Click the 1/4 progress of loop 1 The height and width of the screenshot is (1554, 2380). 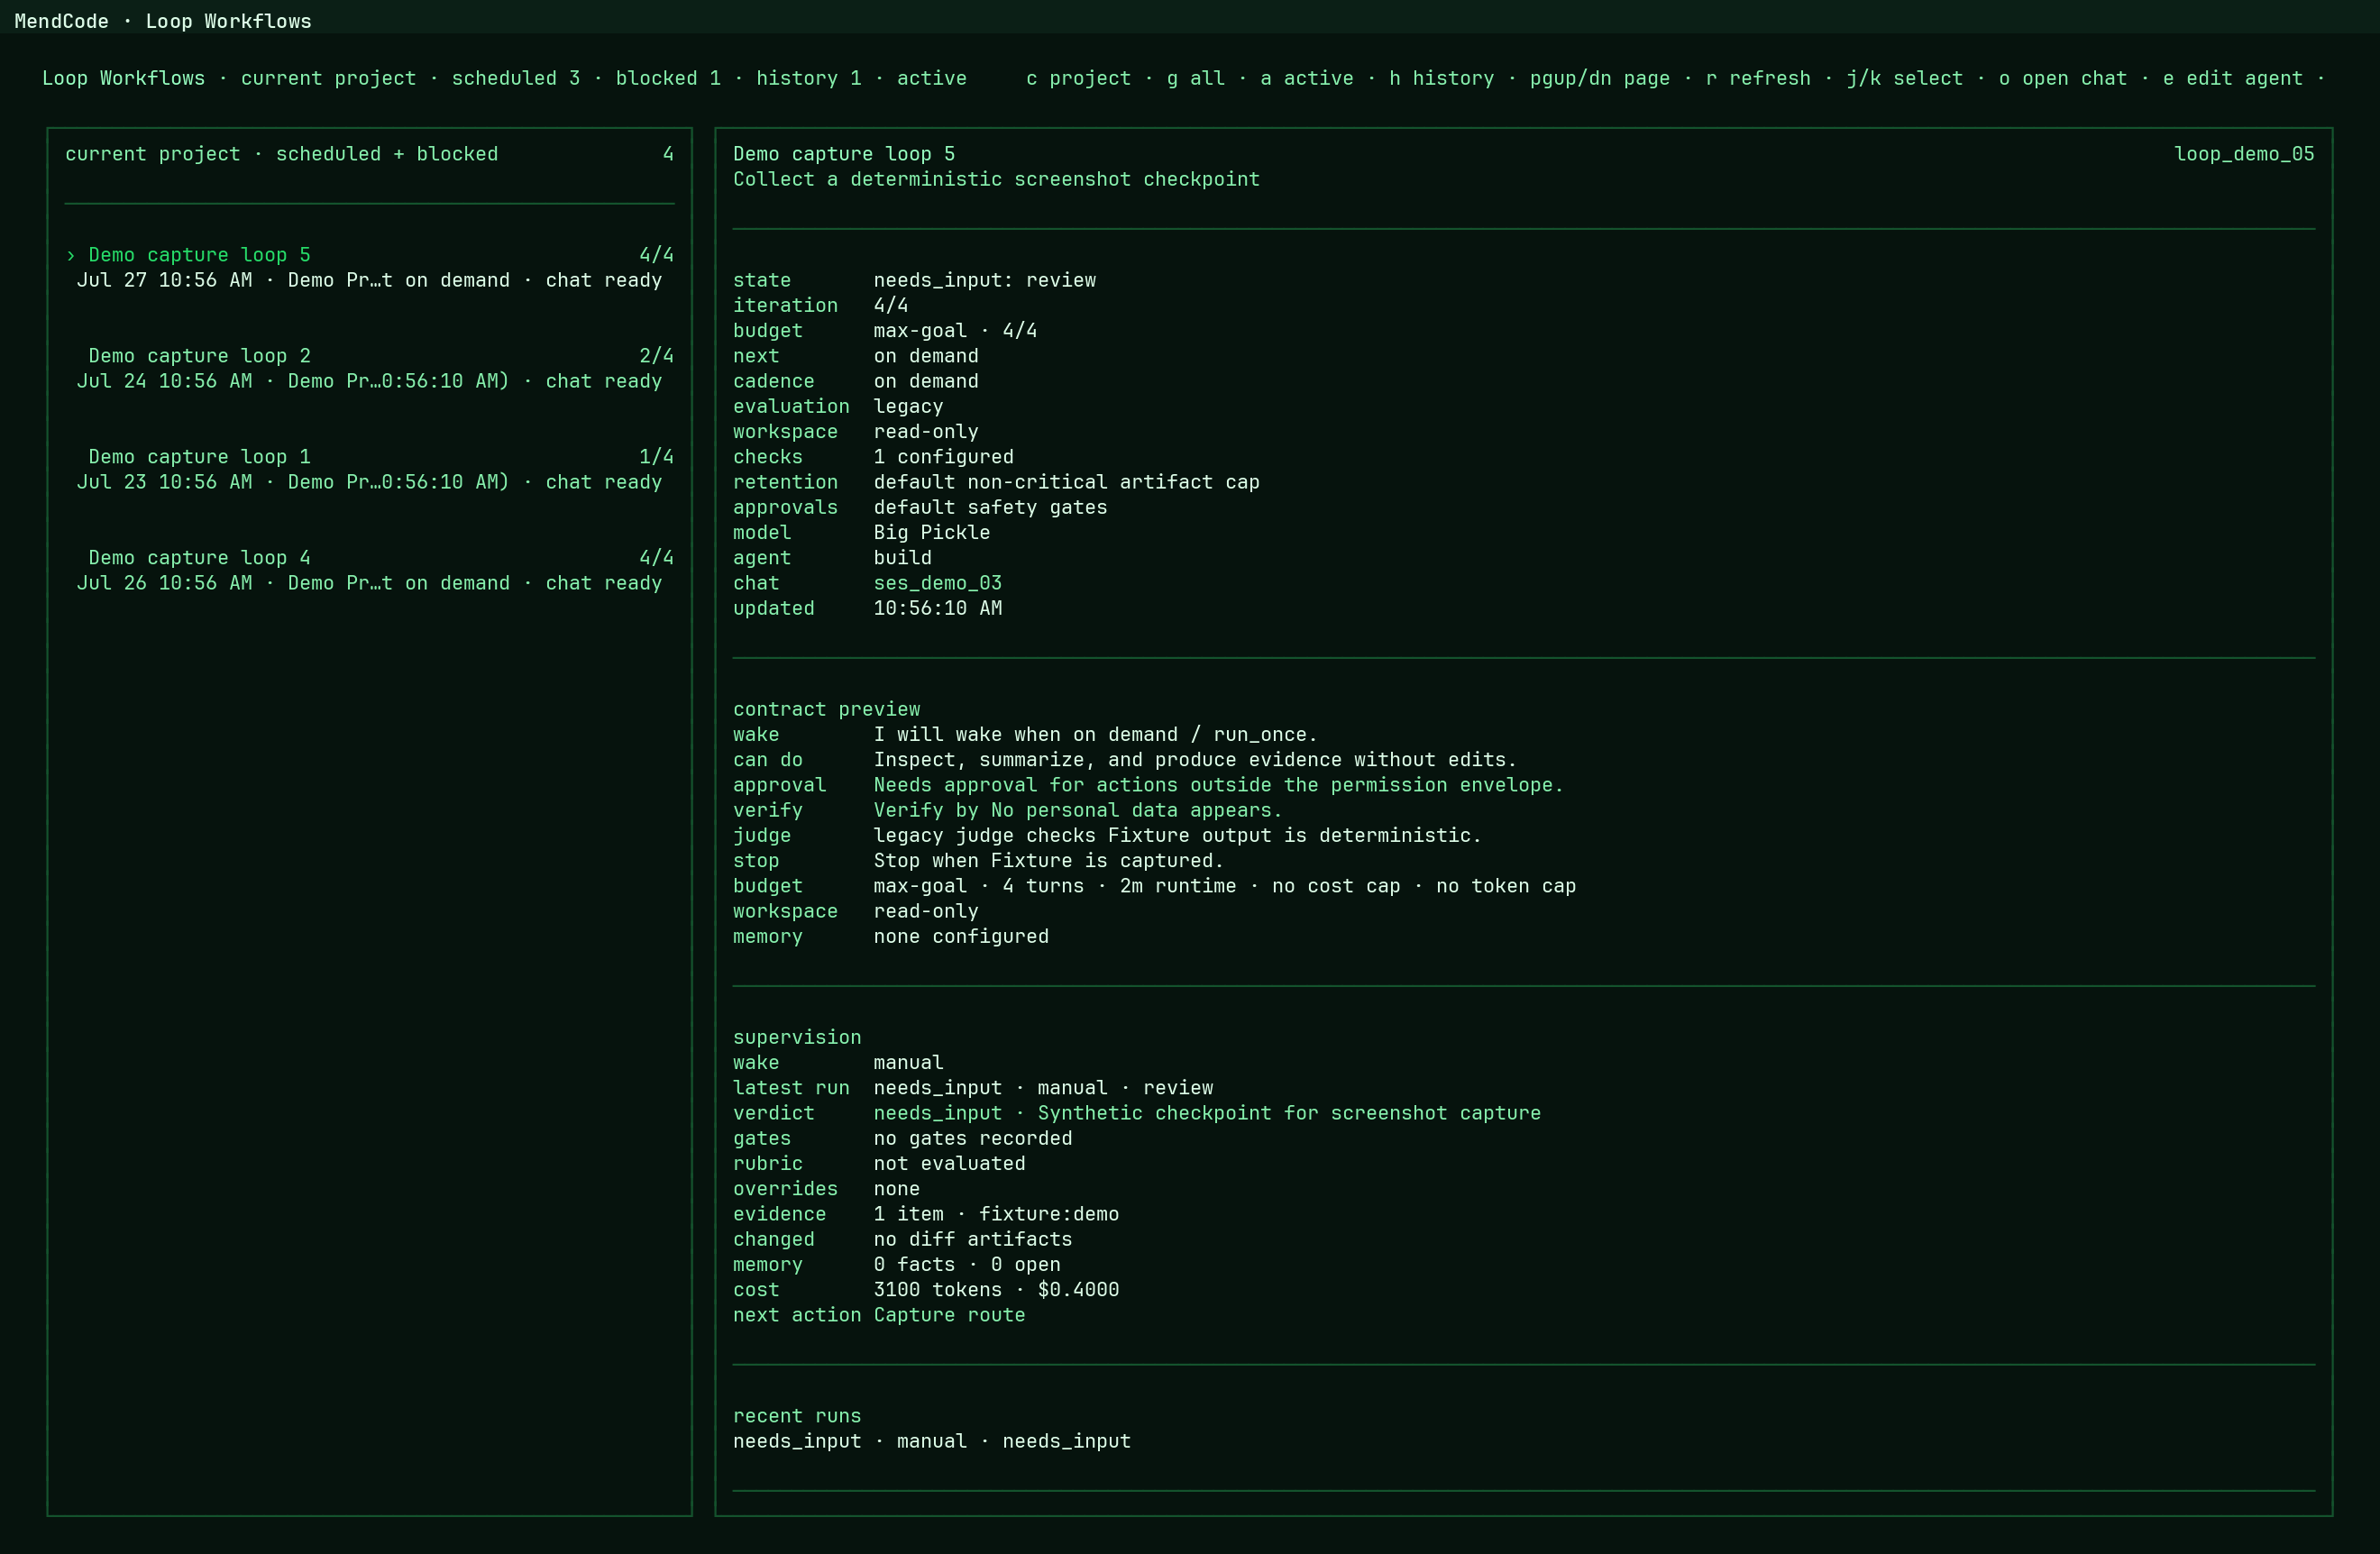656,457
